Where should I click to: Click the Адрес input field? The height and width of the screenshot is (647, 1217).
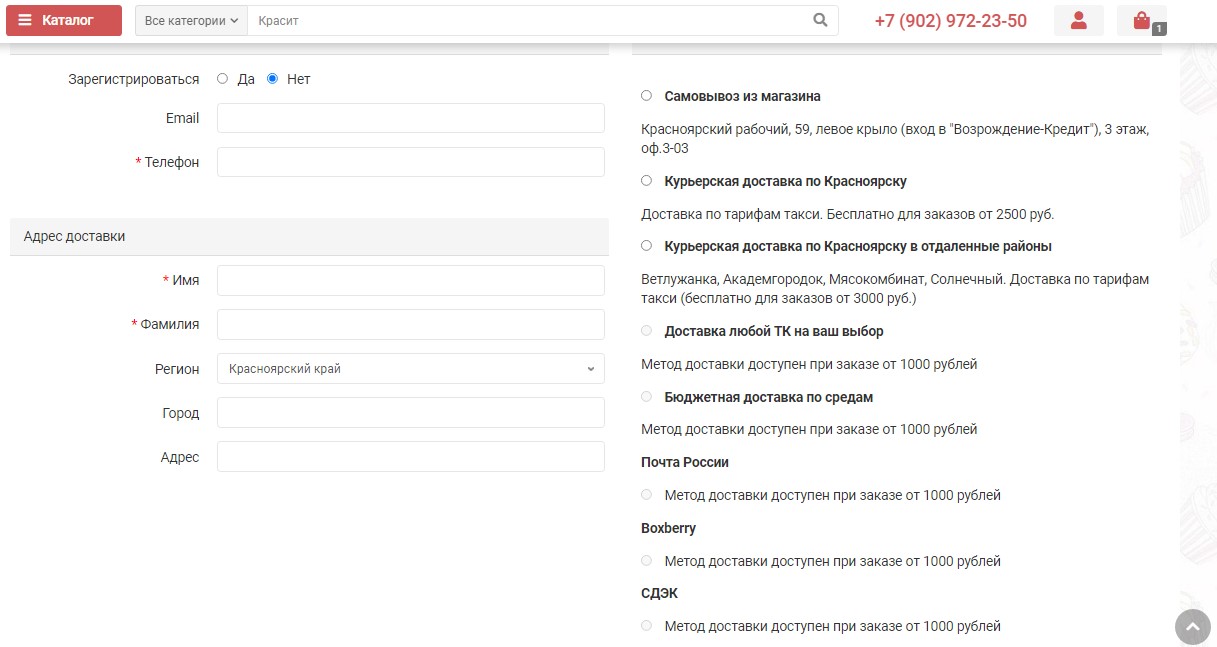pyautogui.click(x=410, y=457)
